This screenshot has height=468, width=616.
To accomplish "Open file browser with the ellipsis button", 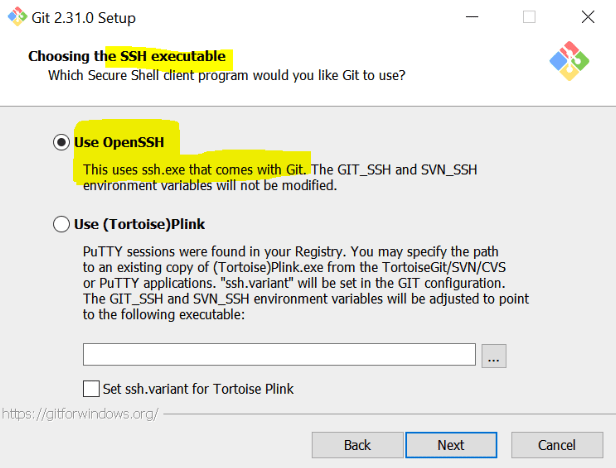I will tap(494, 356).
